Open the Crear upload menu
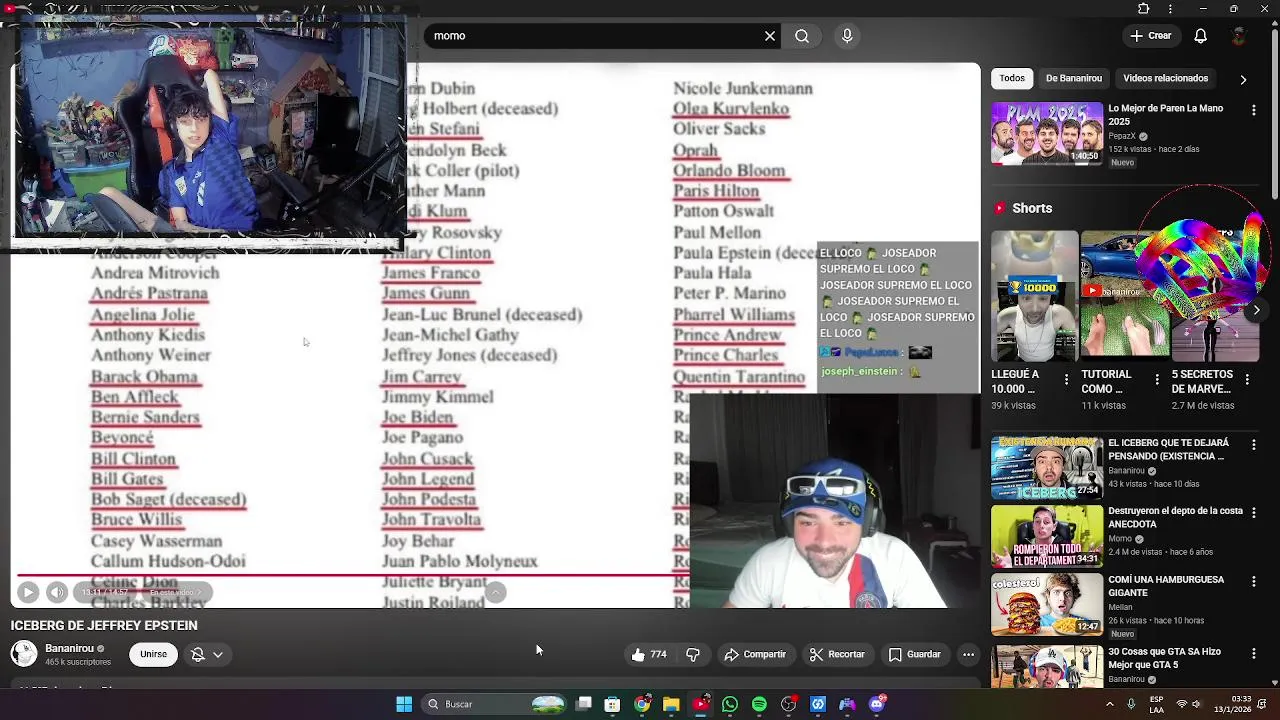1280x720 pixels. pos(1151,36)
